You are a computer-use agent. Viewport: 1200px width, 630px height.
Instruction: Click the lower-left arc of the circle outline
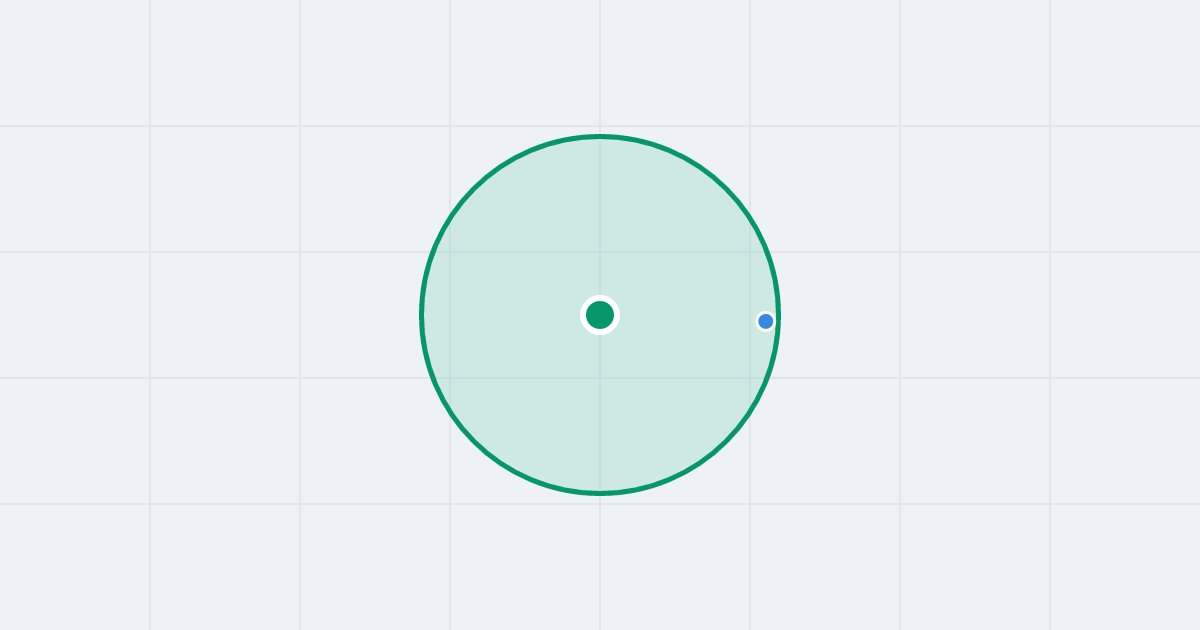coord(474,441)
